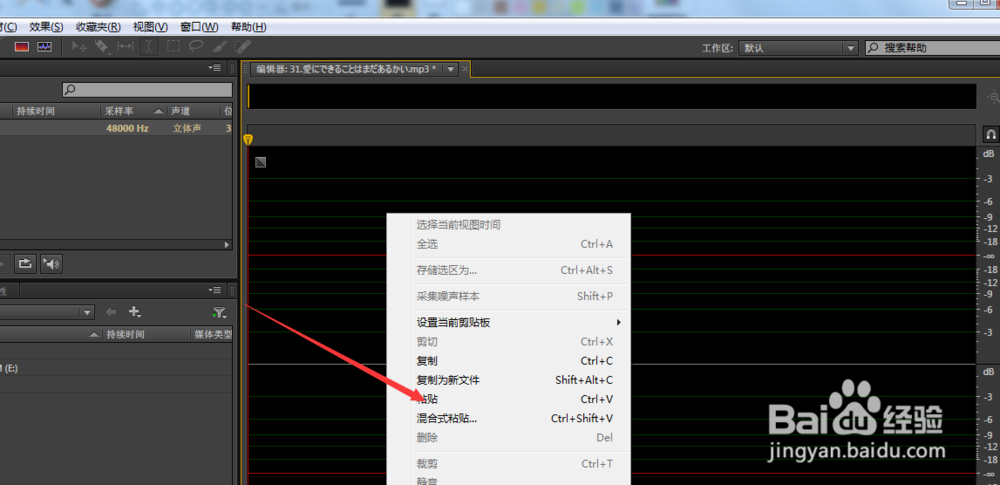Select the Lasso Selection tool

[x=196, y=47]
